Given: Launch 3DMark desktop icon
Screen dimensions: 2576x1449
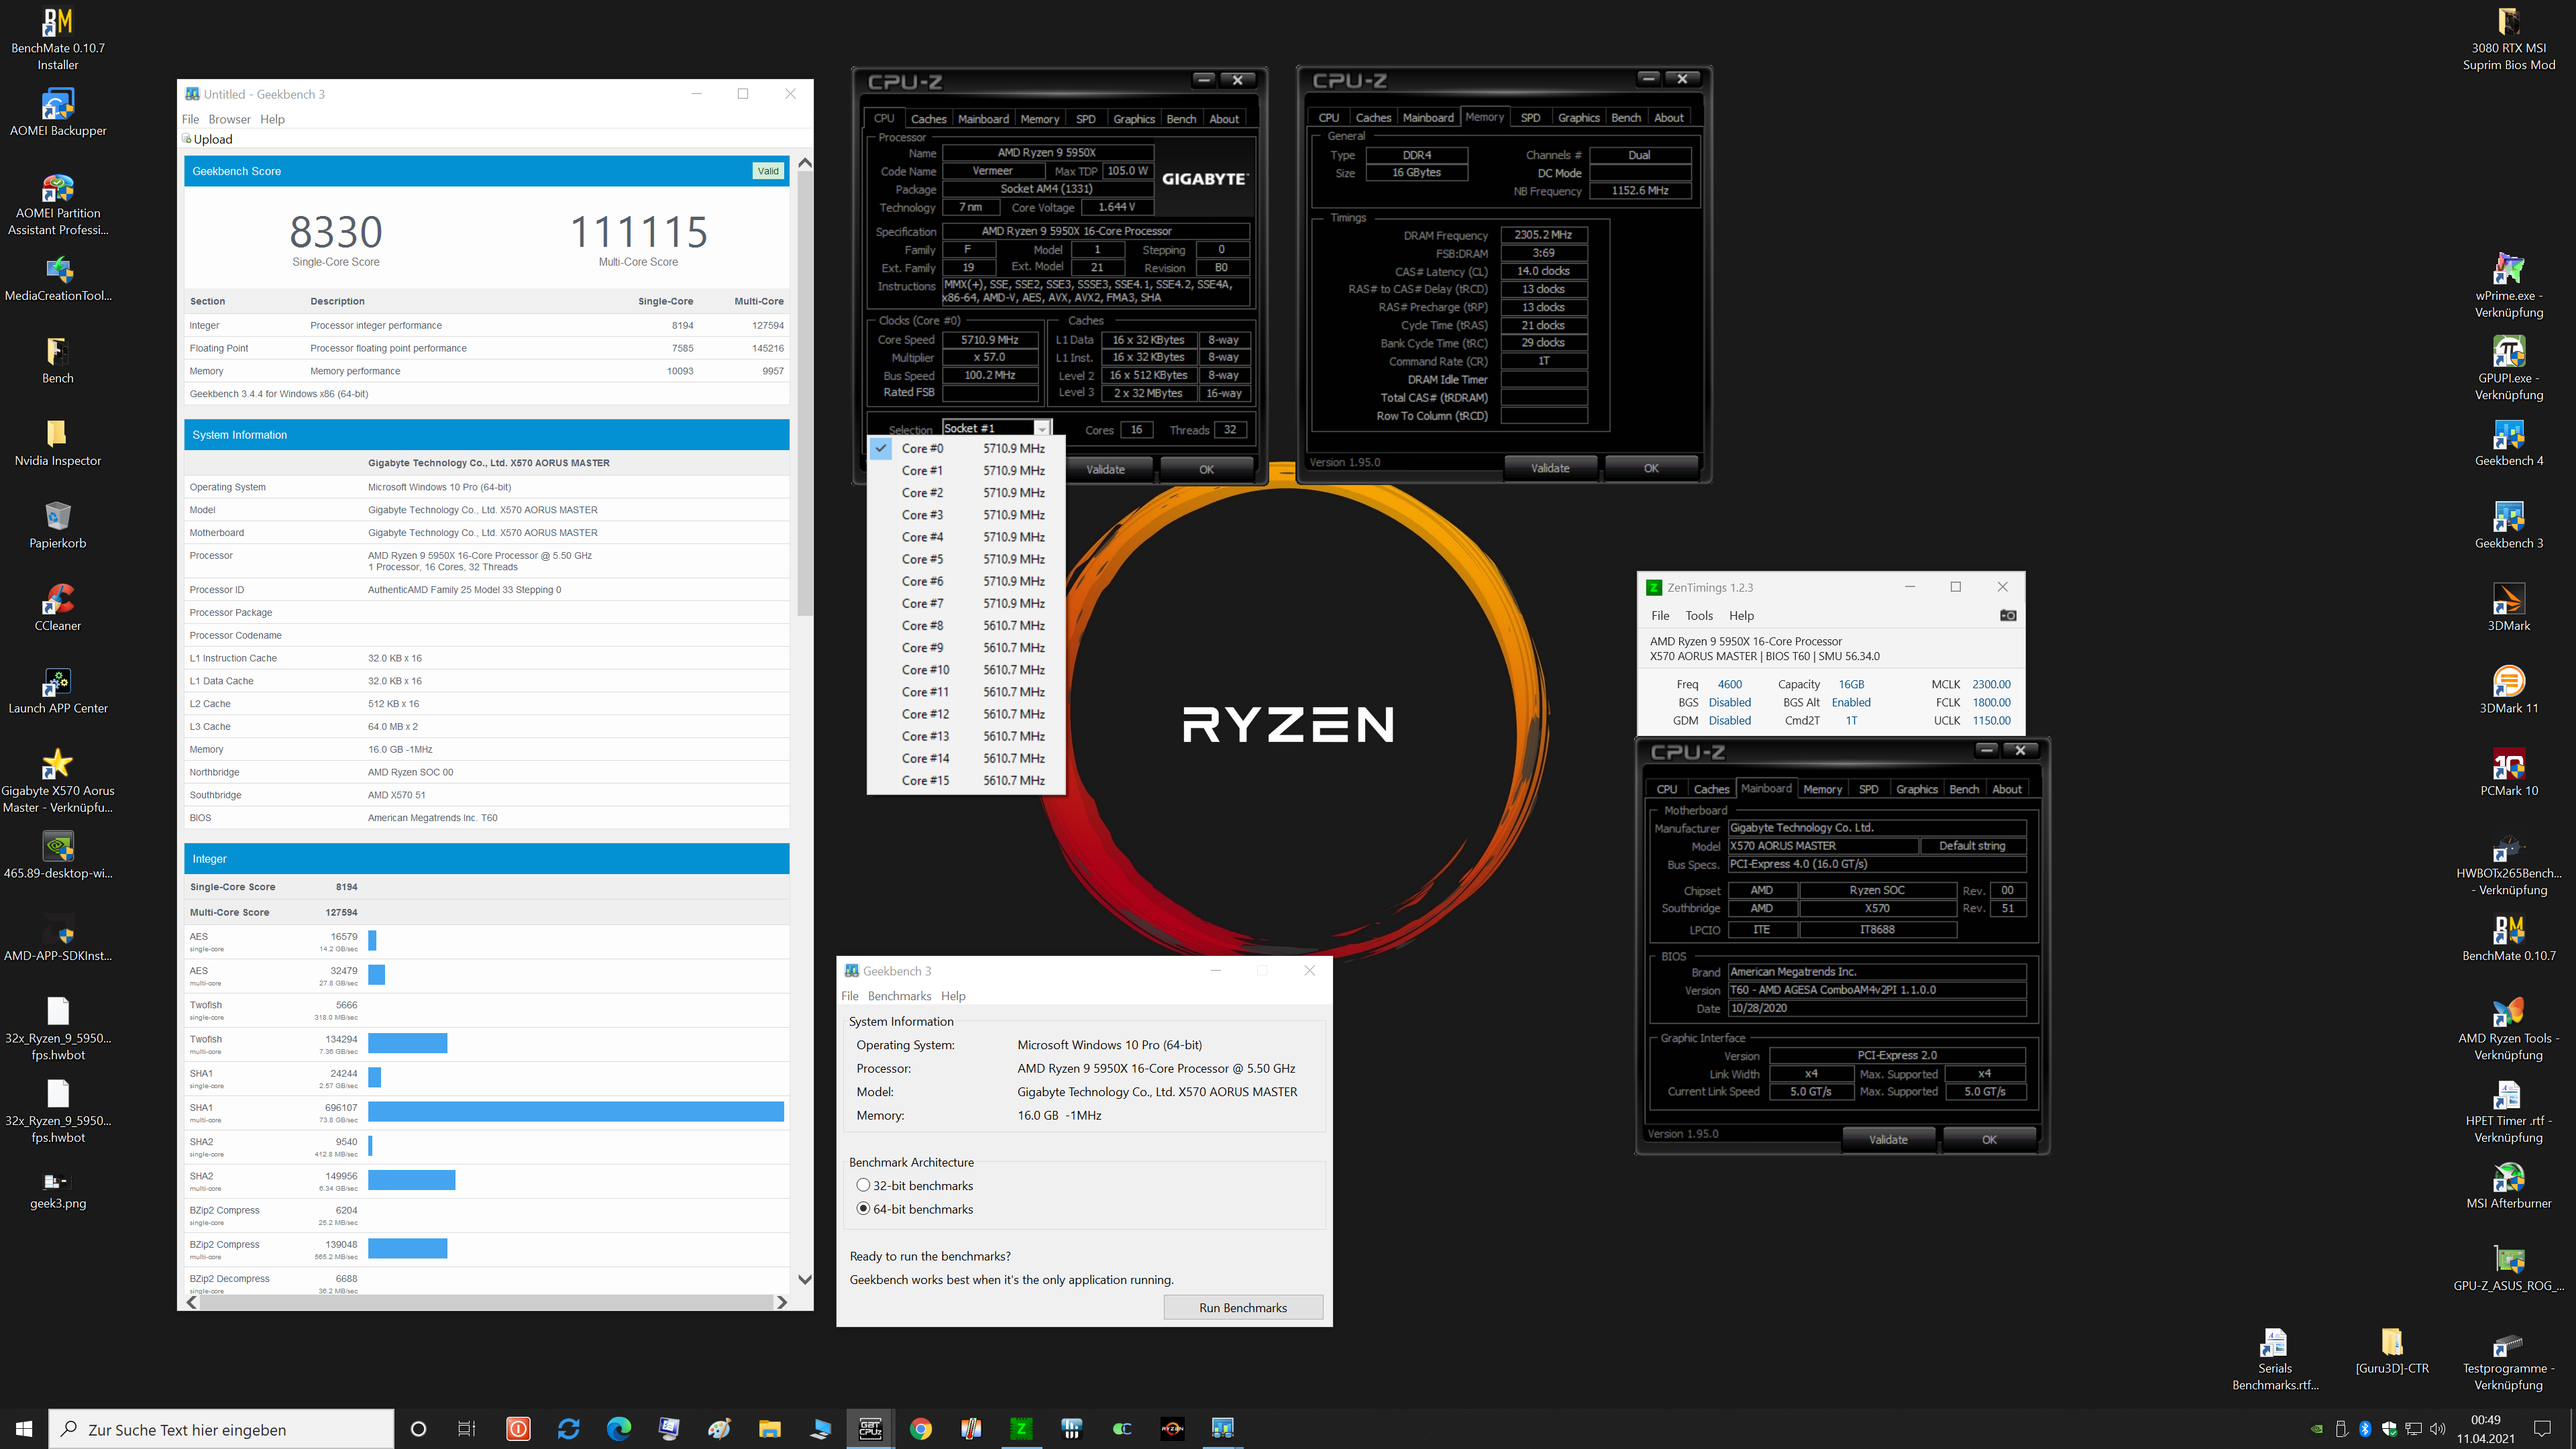Looking at the screenshot, I should [2508, 608].
